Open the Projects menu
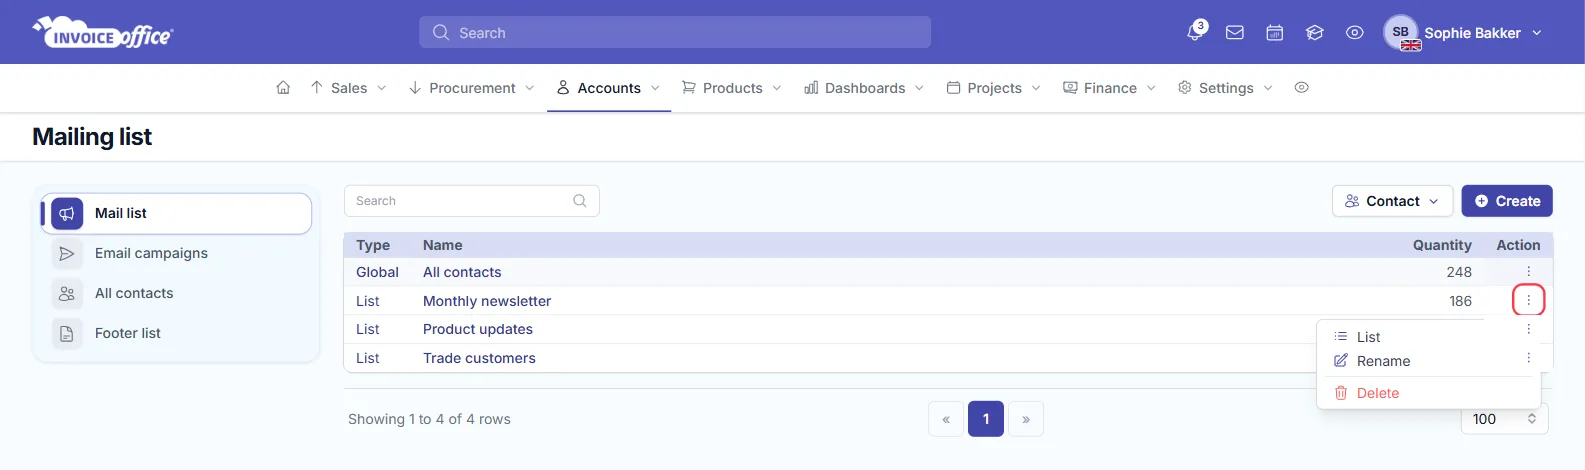Viewport: 1585px width, 470px height. (x=994, y=88)
